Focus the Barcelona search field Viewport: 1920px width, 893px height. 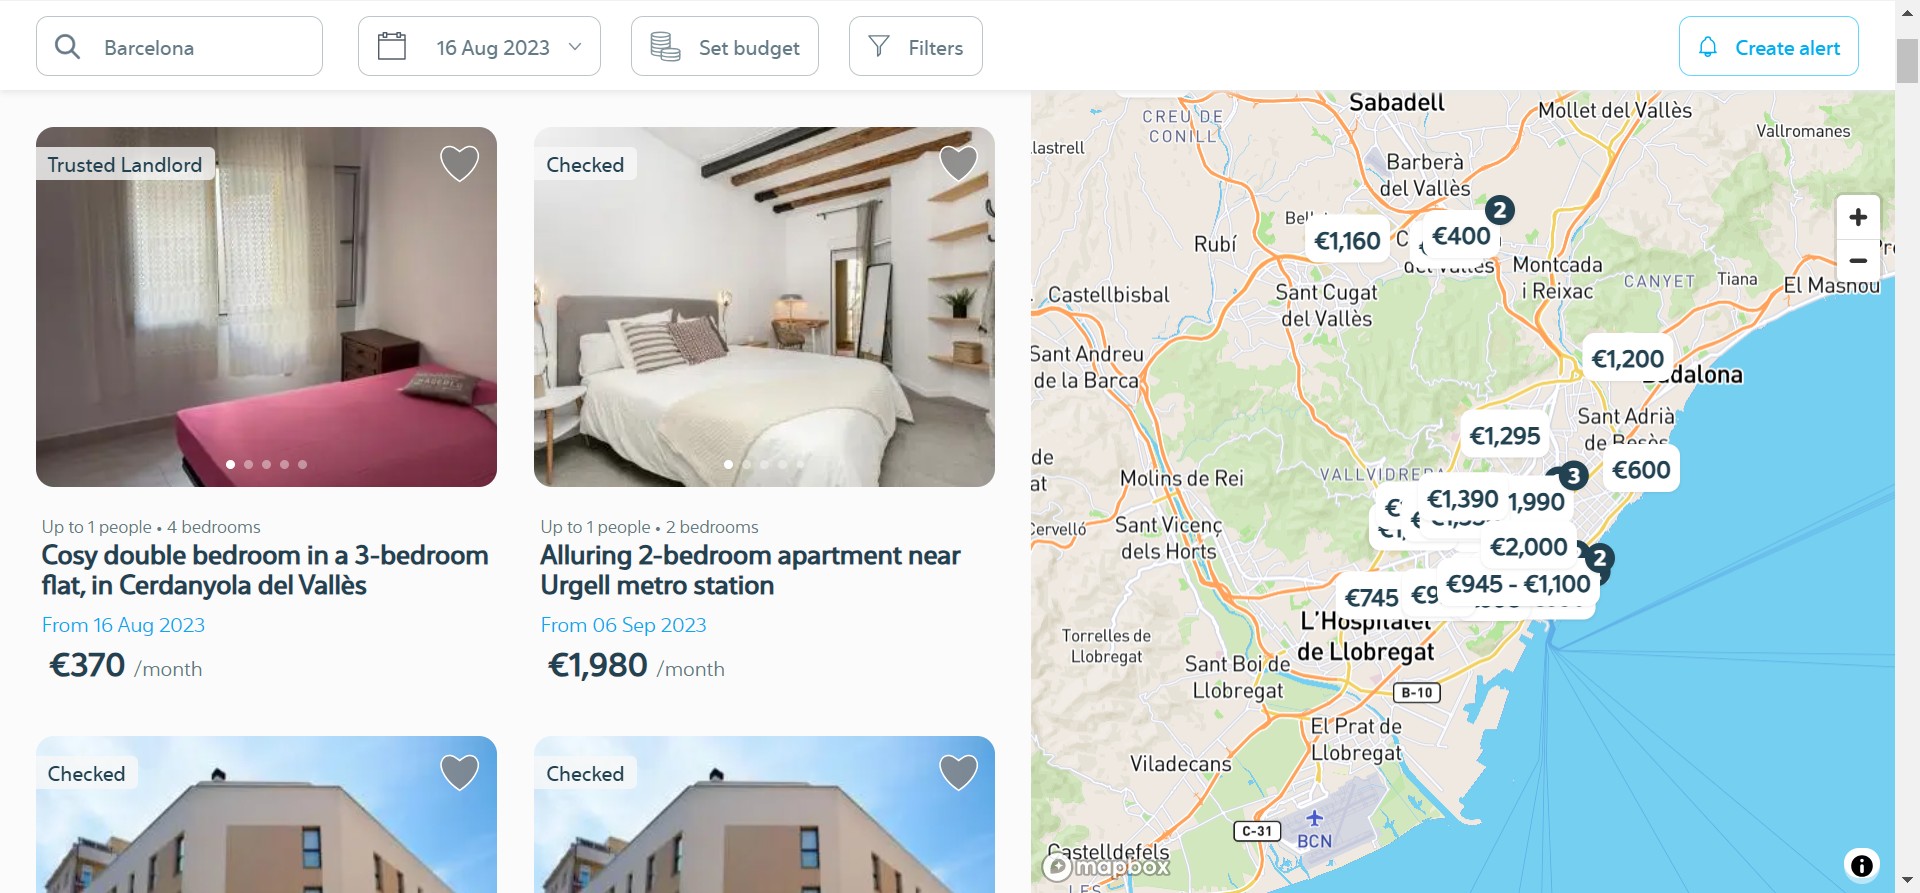point(179,47)
